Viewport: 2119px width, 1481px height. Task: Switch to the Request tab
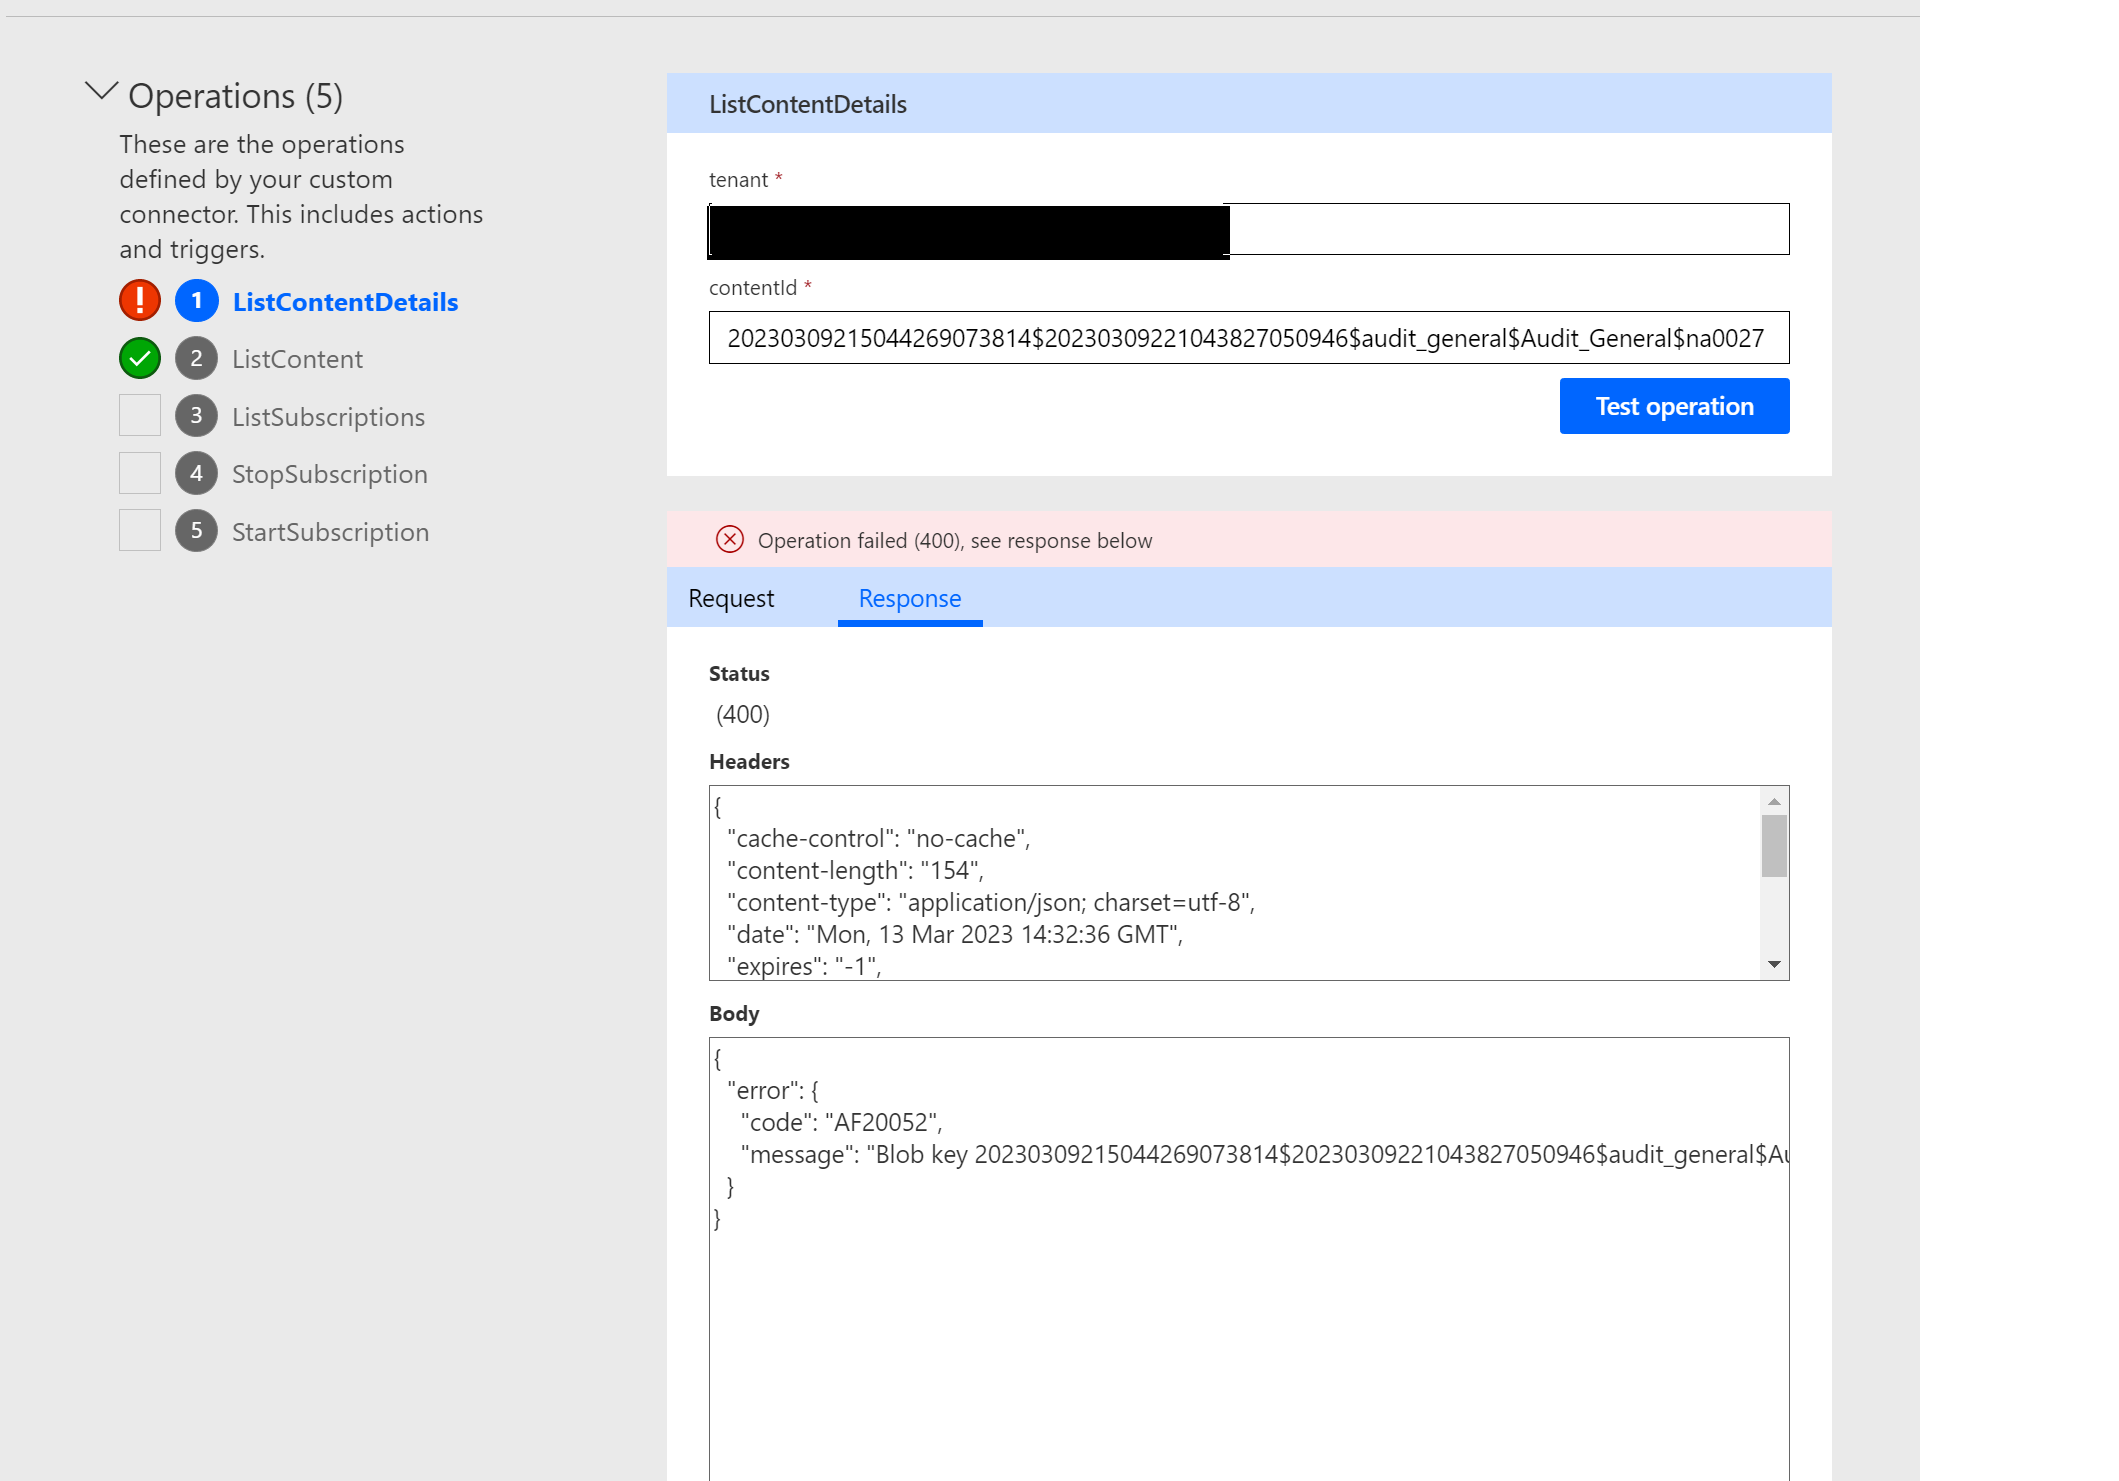[x=730, y=598]
